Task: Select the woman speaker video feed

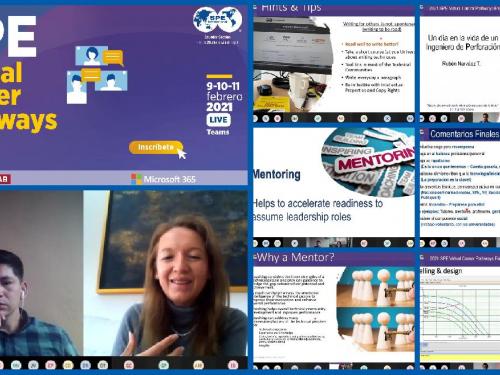Action: [166, 273]
